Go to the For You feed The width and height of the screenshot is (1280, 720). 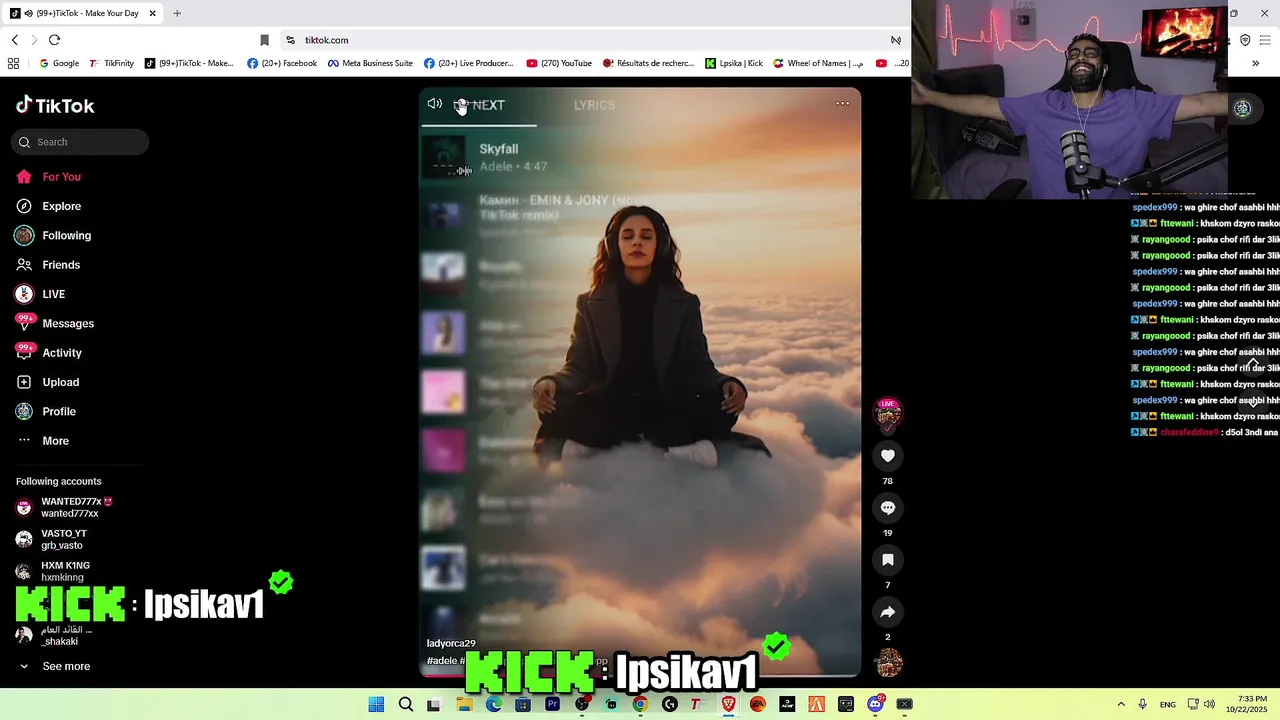coord(61,177)
